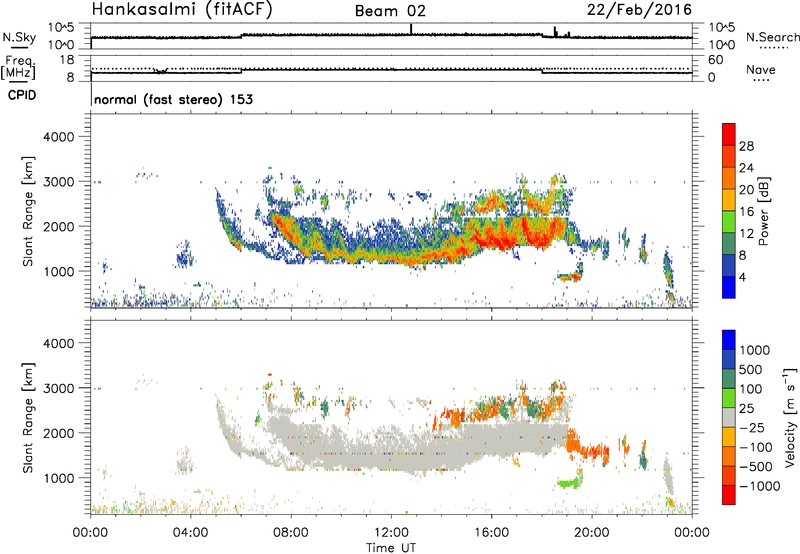
Task: Click the red bottom of the velocity colorbar
Action: pyautogui.click(x=729, y=495)
